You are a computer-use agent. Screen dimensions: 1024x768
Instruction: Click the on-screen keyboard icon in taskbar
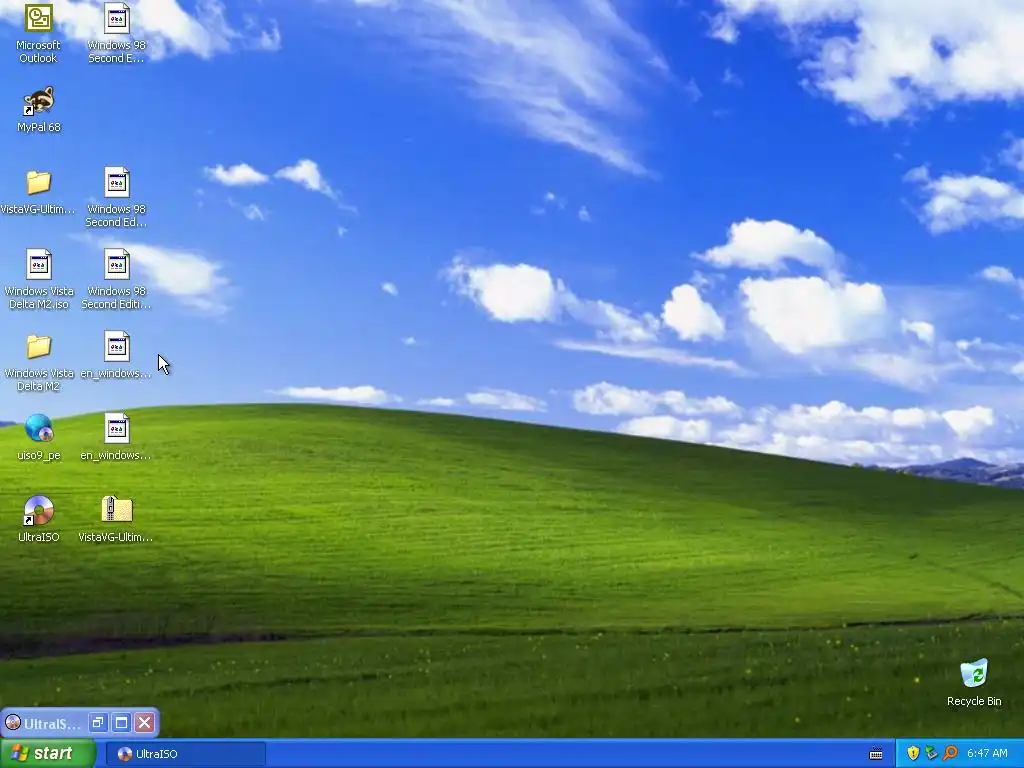pyautogui.click(x=876, y=754)
